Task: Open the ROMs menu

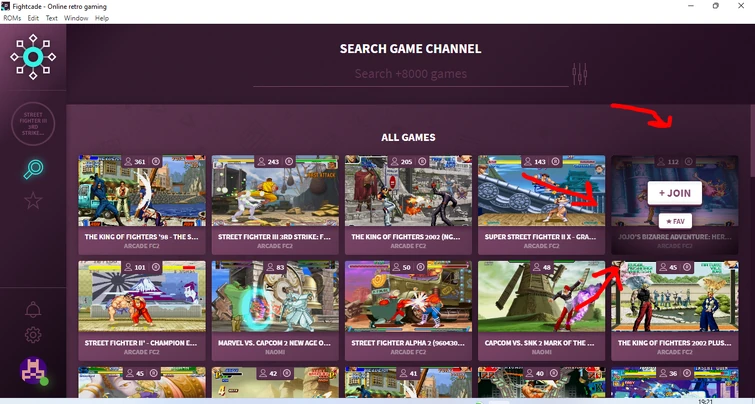Action: (x=12, y=18)
